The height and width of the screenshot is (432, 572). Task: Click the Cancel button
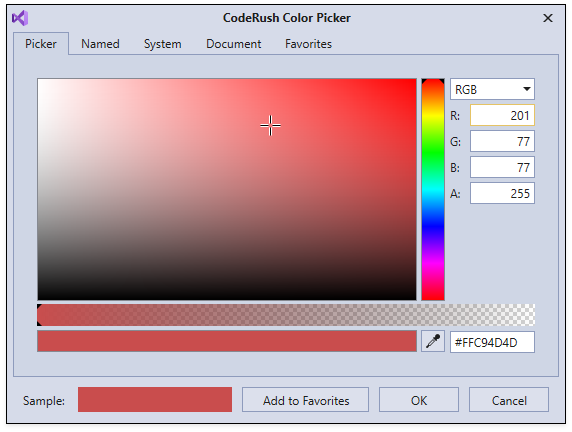[x=509, y=400]
